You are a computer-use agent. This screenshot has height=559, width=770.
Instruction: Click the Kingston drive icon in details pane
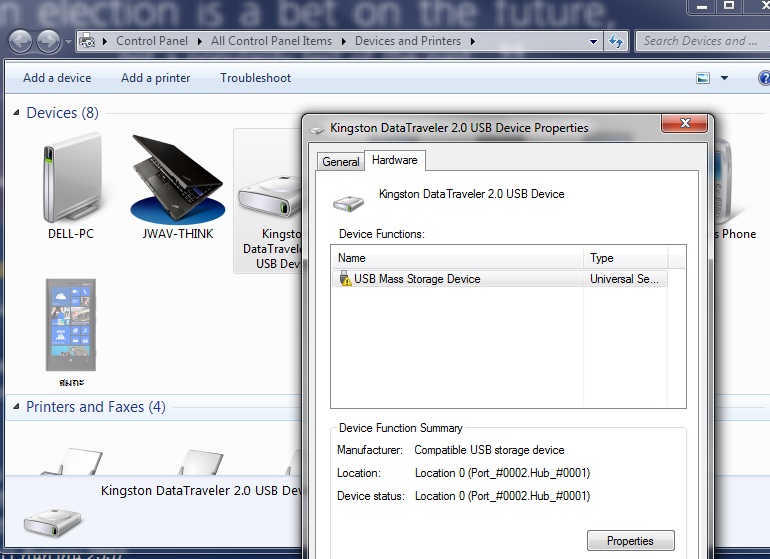click(53, 522)
